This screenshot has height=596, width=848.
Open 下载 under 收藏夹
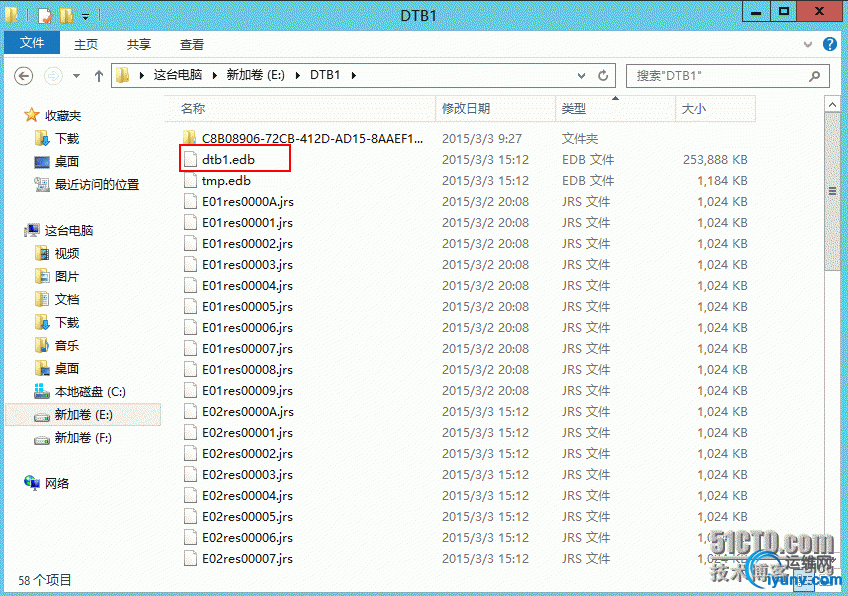[67, 139]
